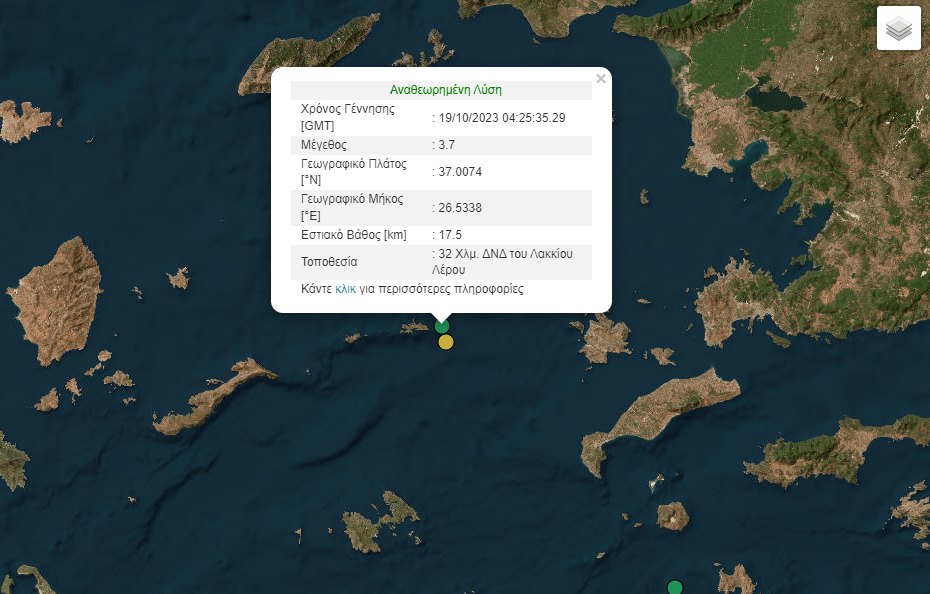Click the magnitude value 3.7
Screen dimensions: 930x594
coord(446,145)
